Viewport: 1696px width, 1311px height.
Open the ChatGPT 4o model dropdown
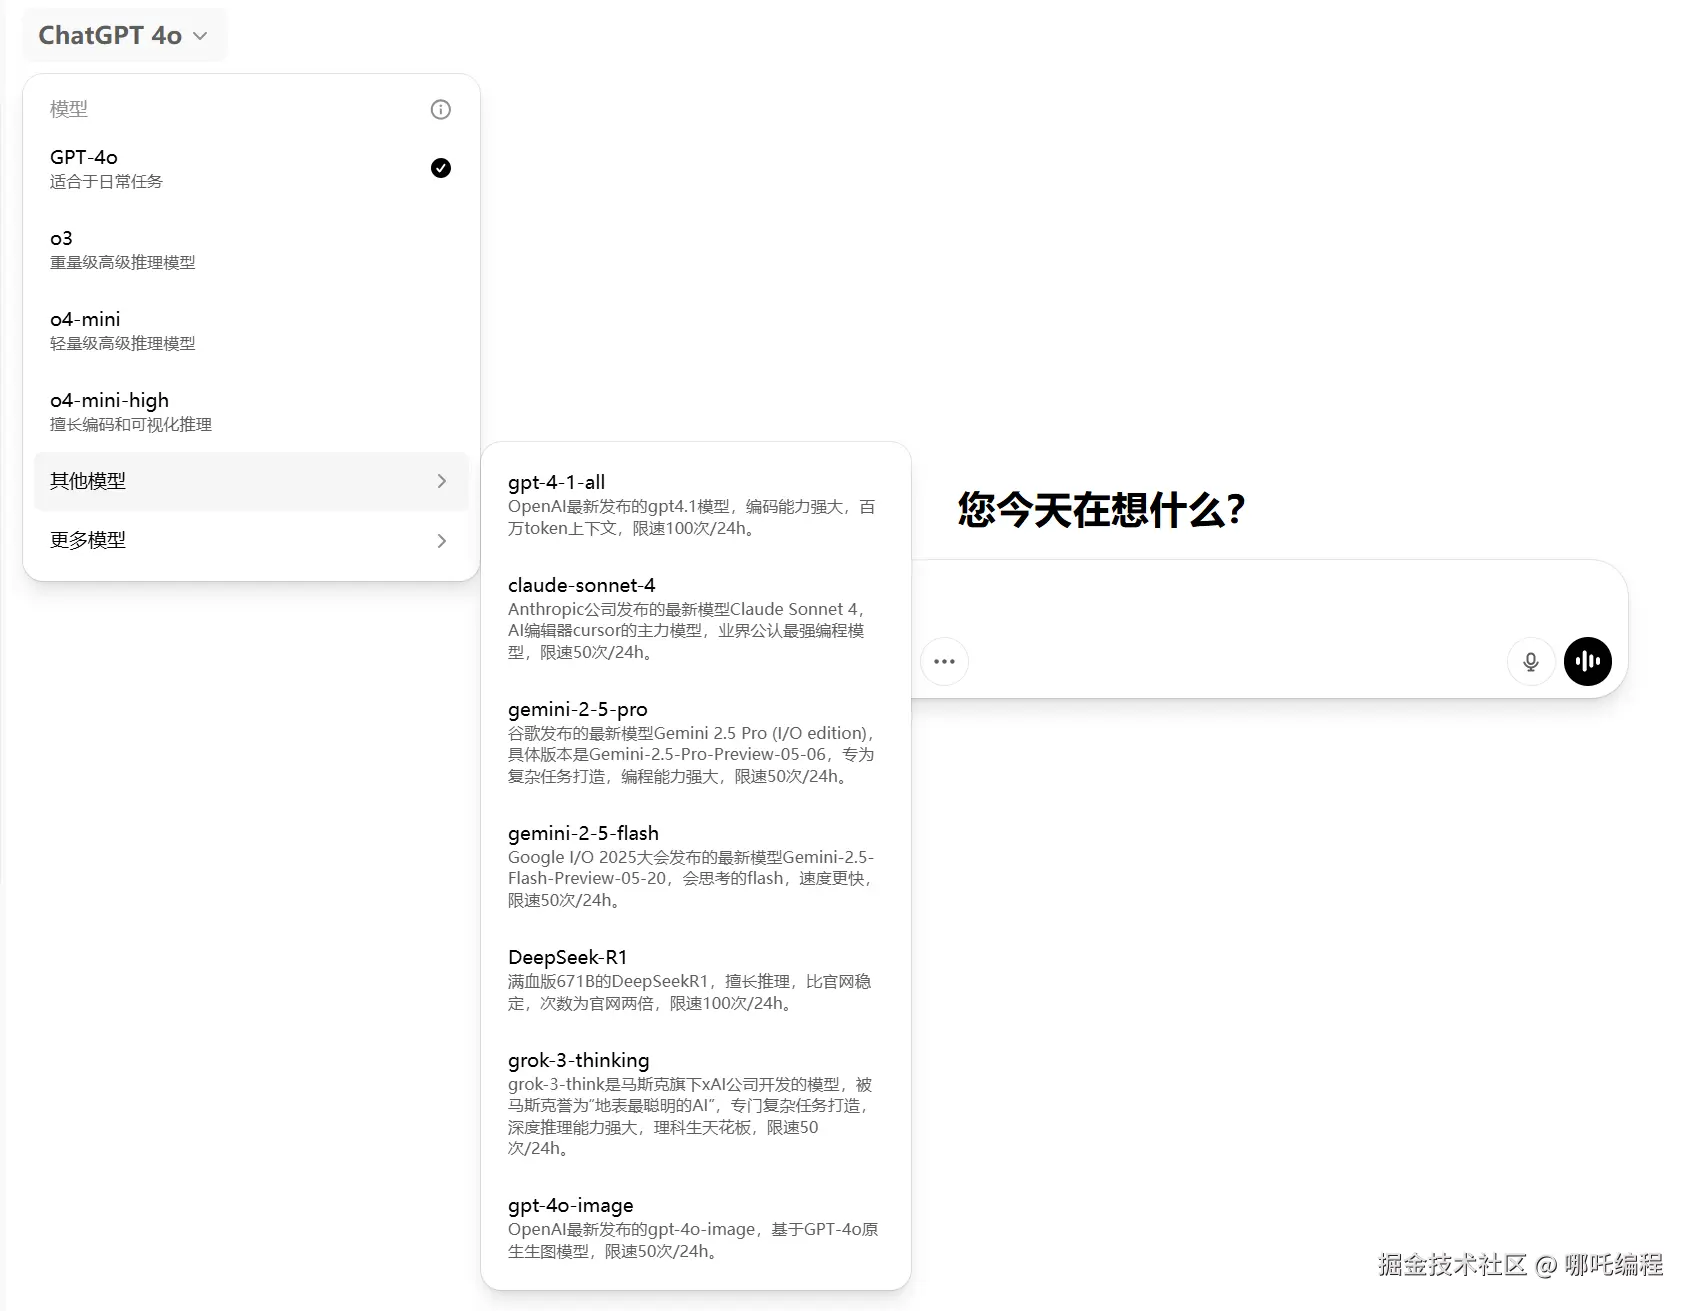click(x=123, y=34)
